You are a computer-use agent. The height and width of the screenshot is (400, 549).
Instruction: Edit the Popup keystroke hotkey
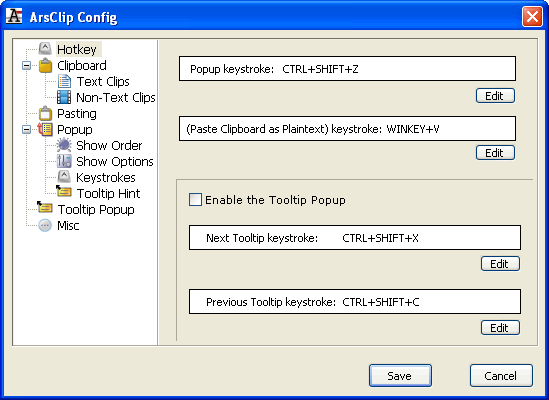pyautogui.click(x=495, y=96)
